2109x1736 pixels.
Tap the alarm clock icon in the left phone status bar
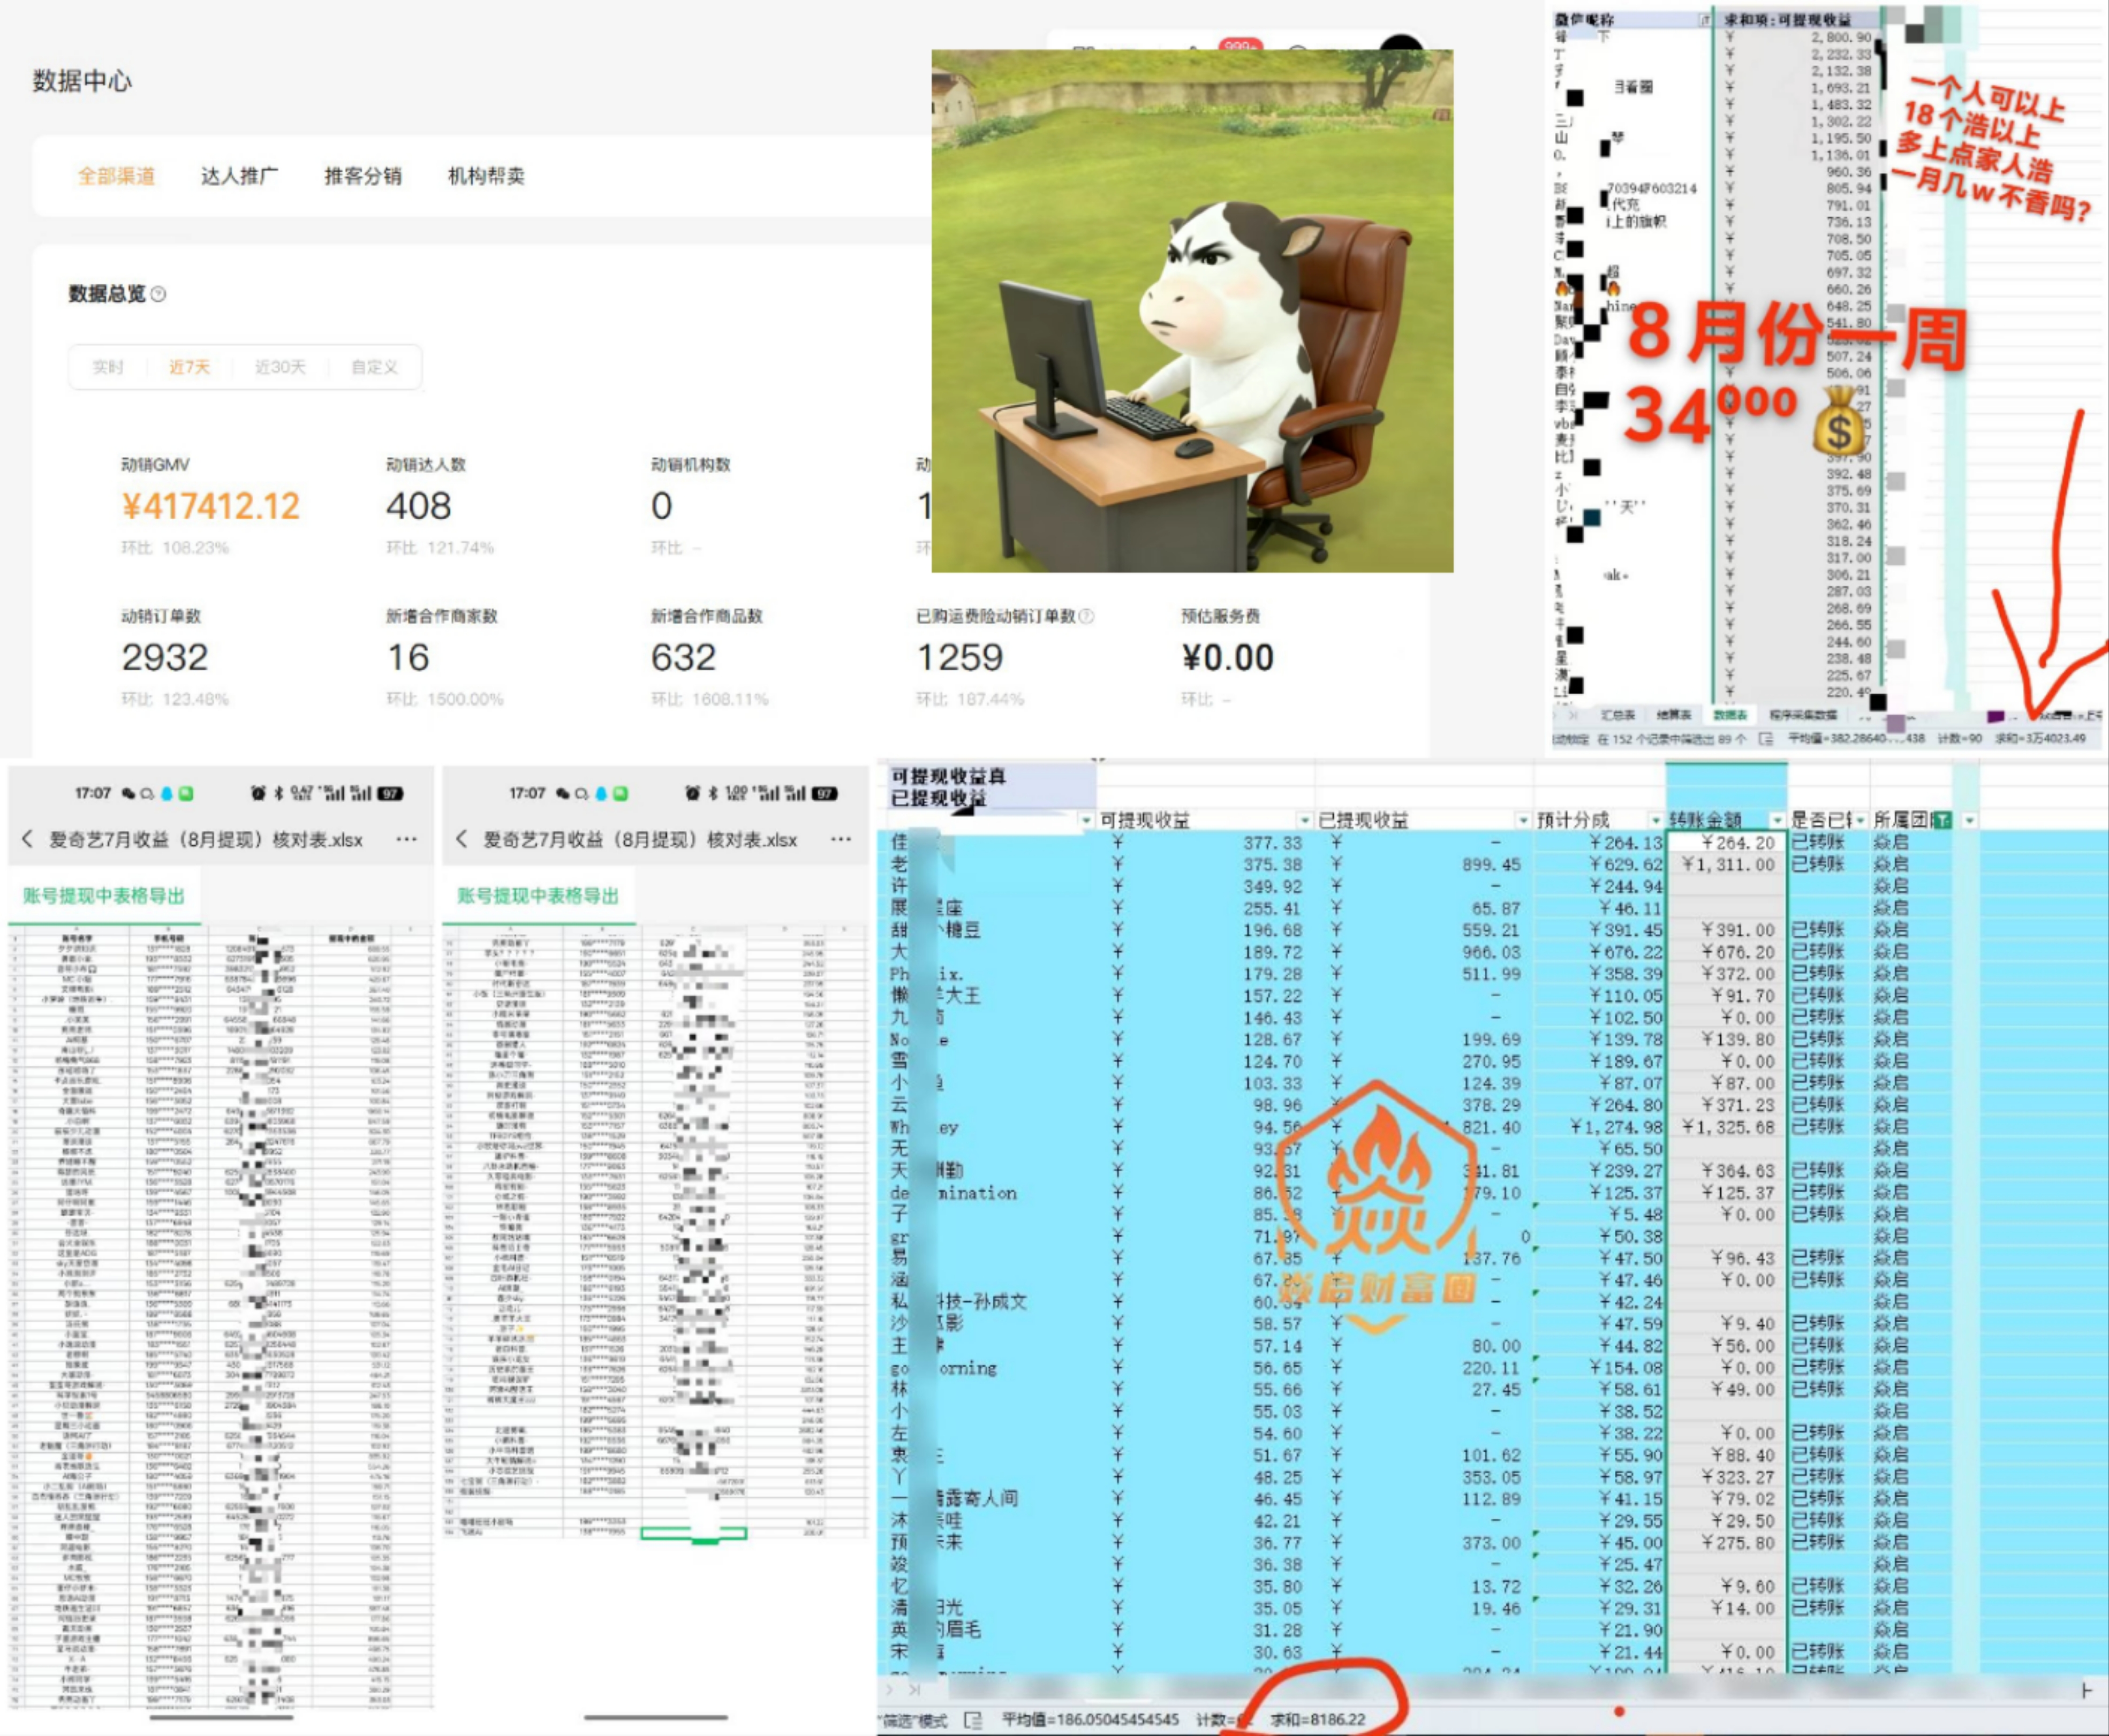[258, 793]
